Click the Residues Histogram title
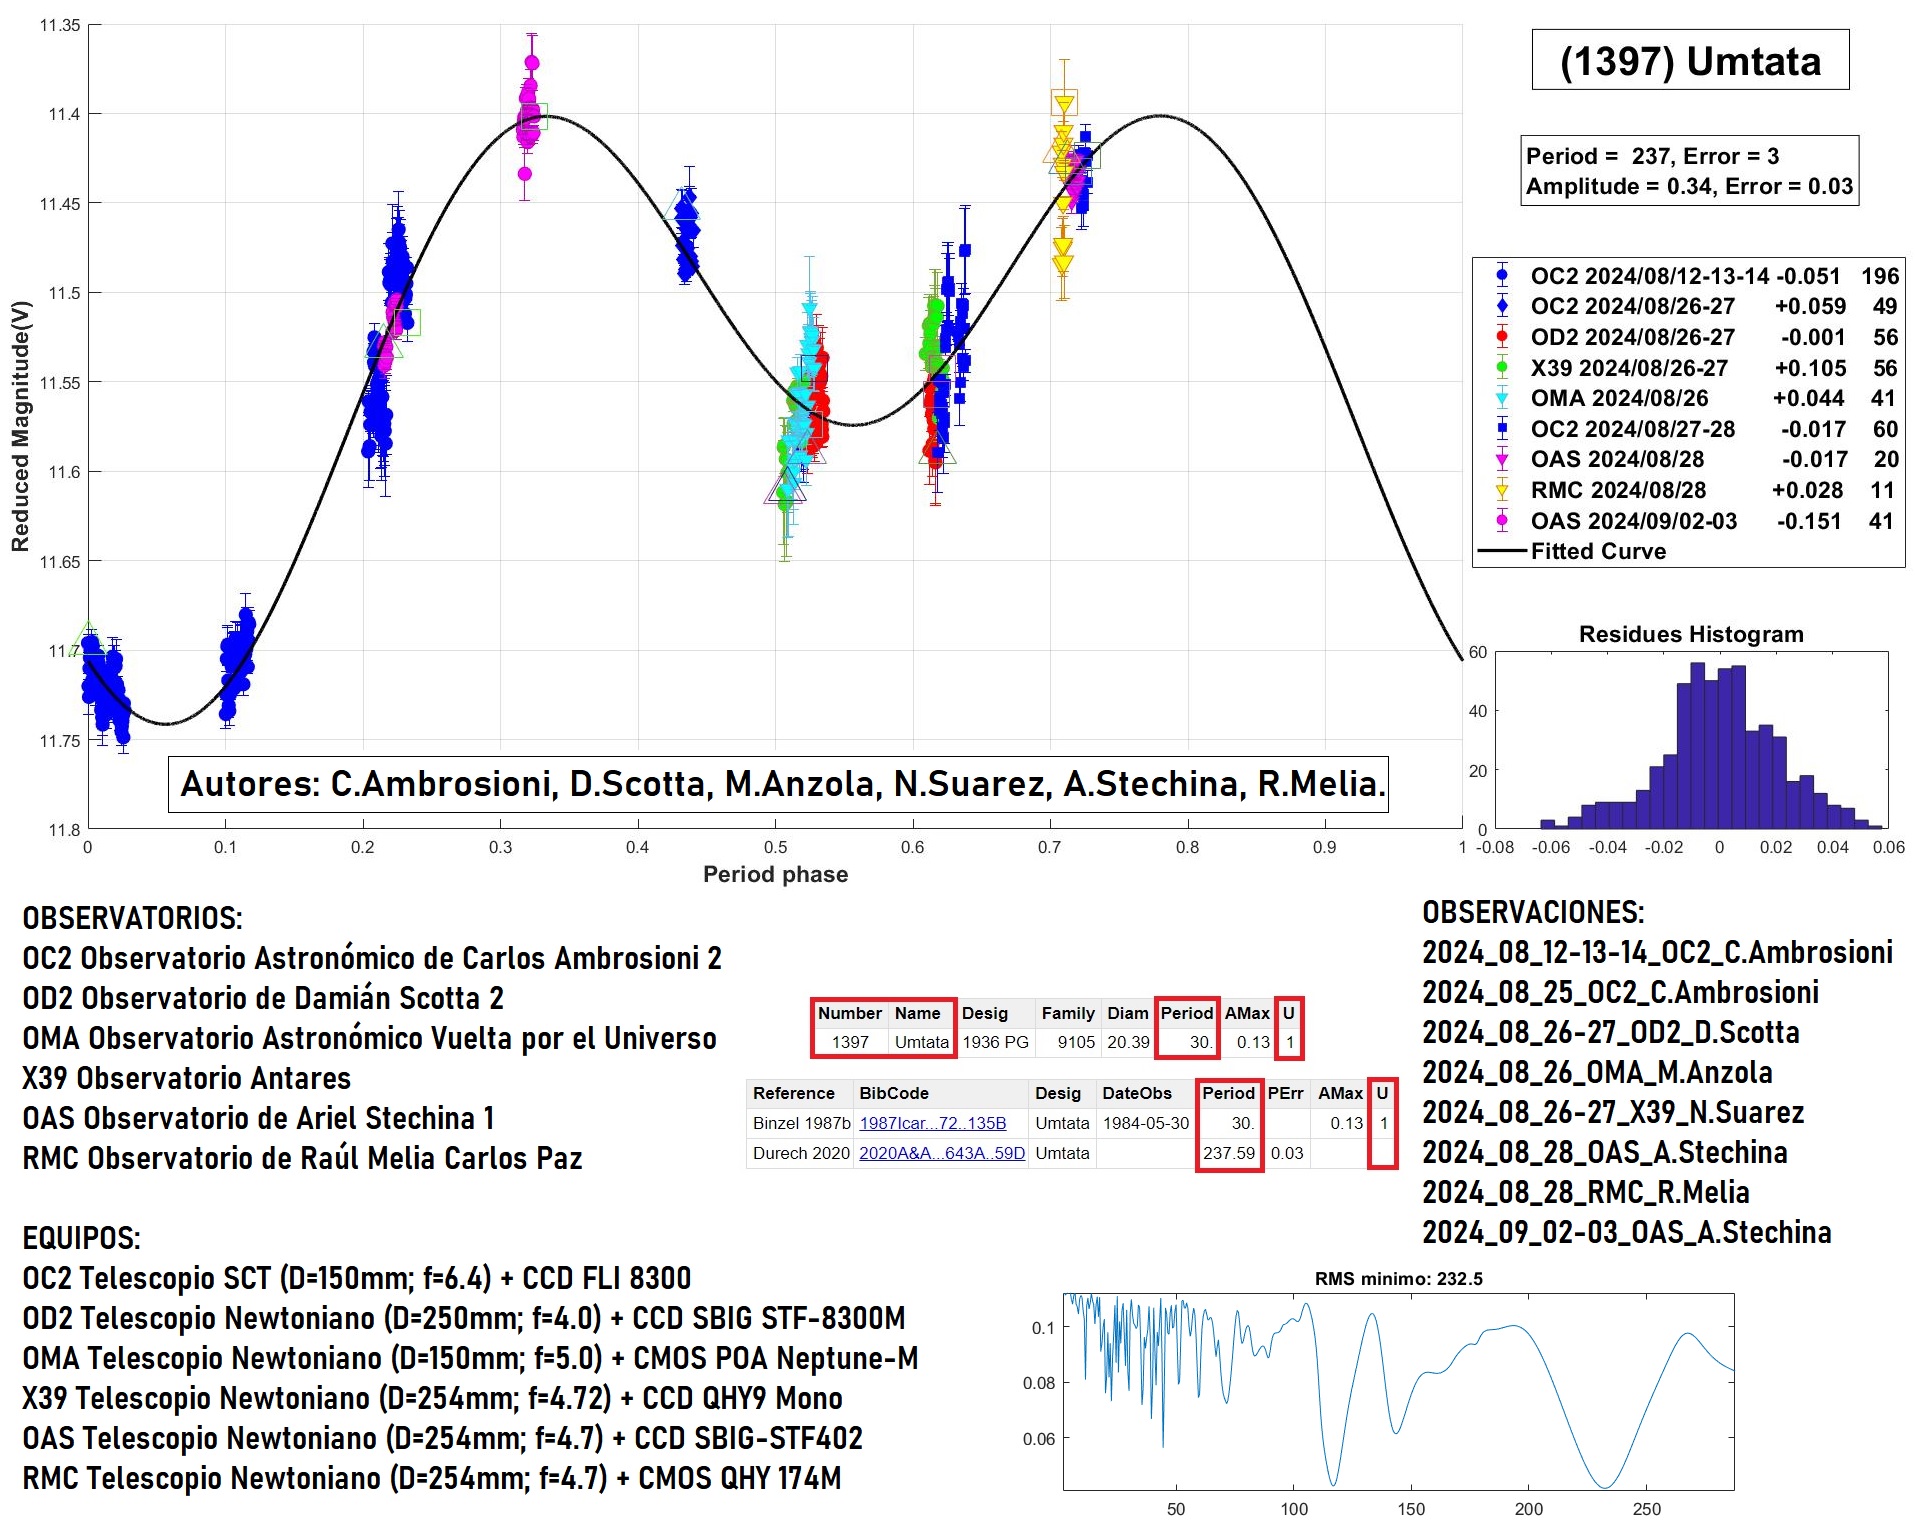Image resolution: width=1915 pixels, height=1535 pixels. [1691, 634]
